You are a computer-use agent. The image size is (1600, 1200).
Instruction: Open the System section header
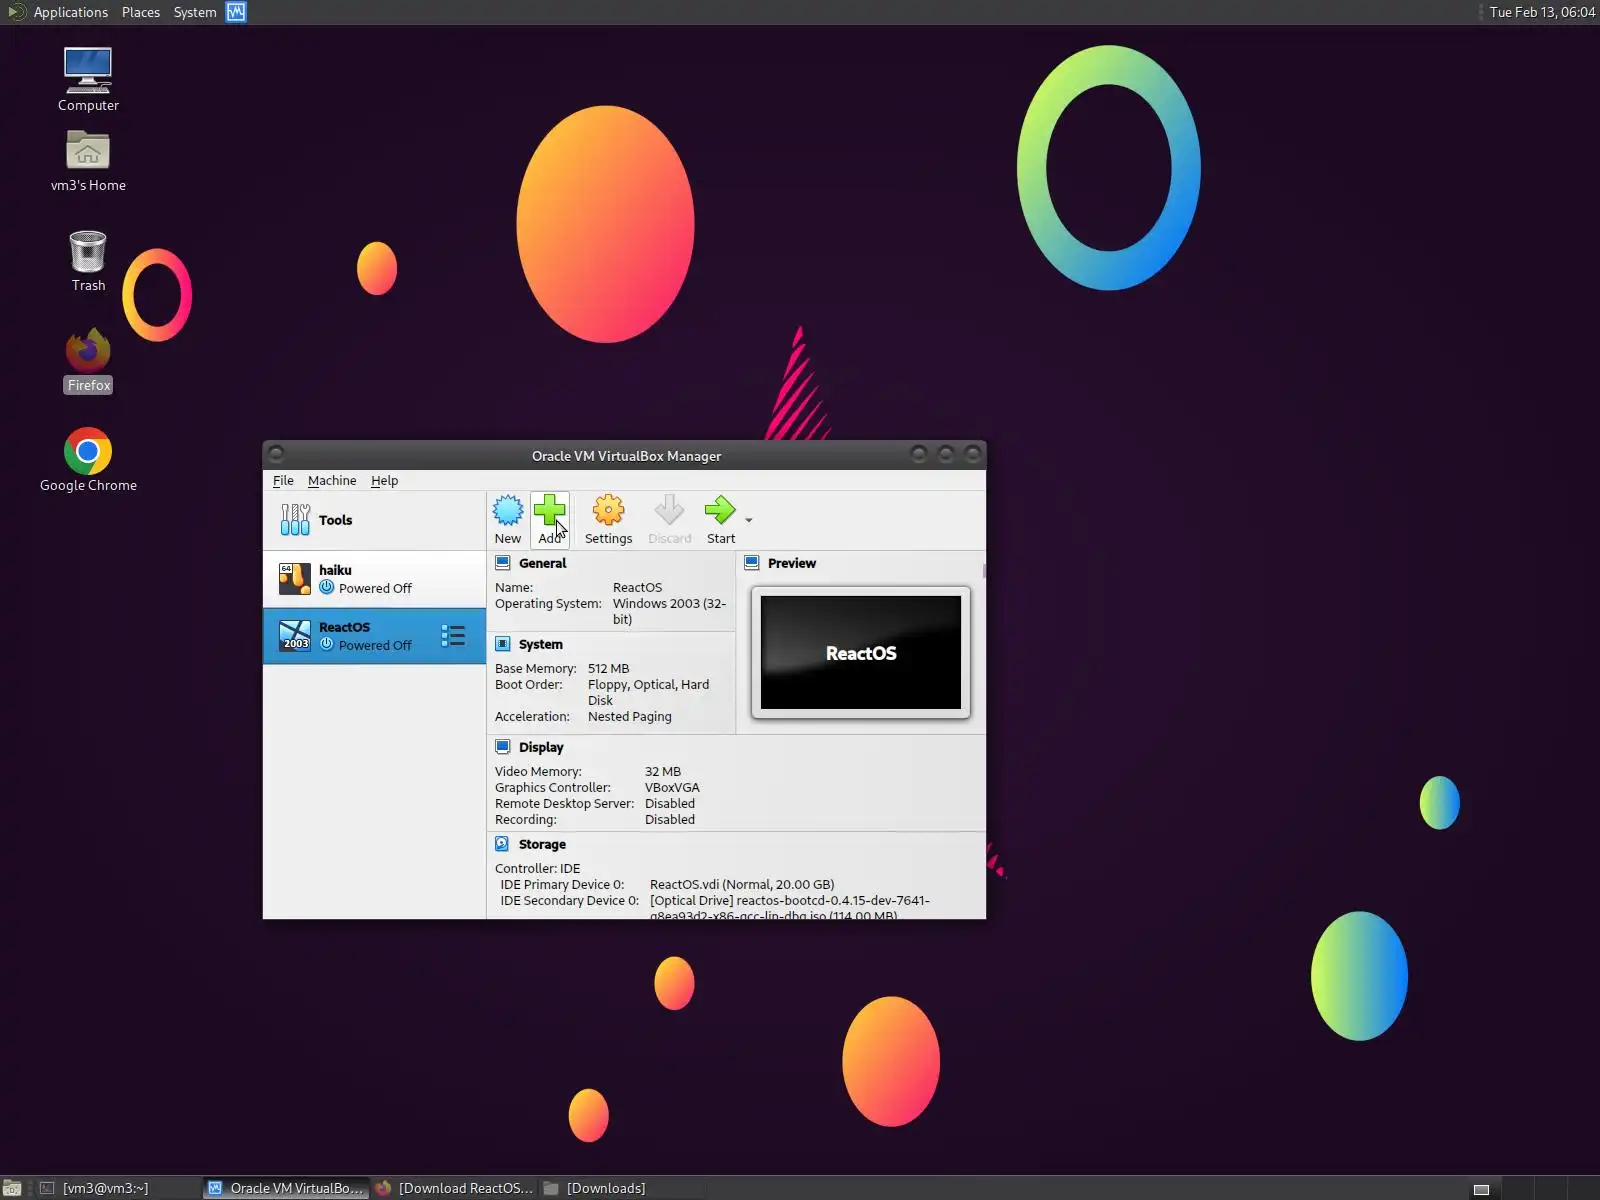(540, 644)
